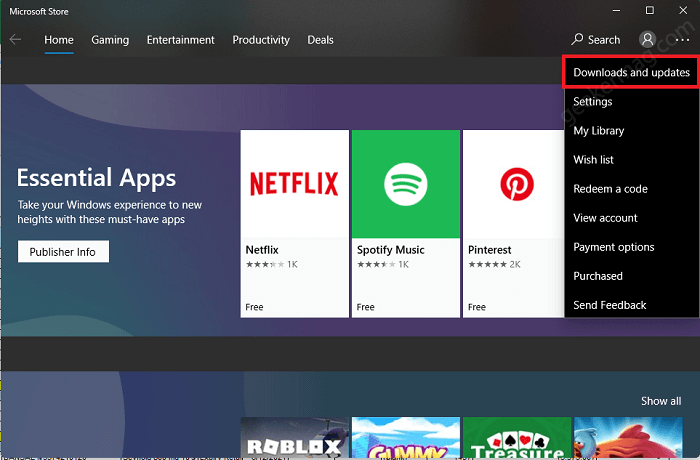The image size is (700, 460).
Task: Click the Show all link
Action: [661, 401]
